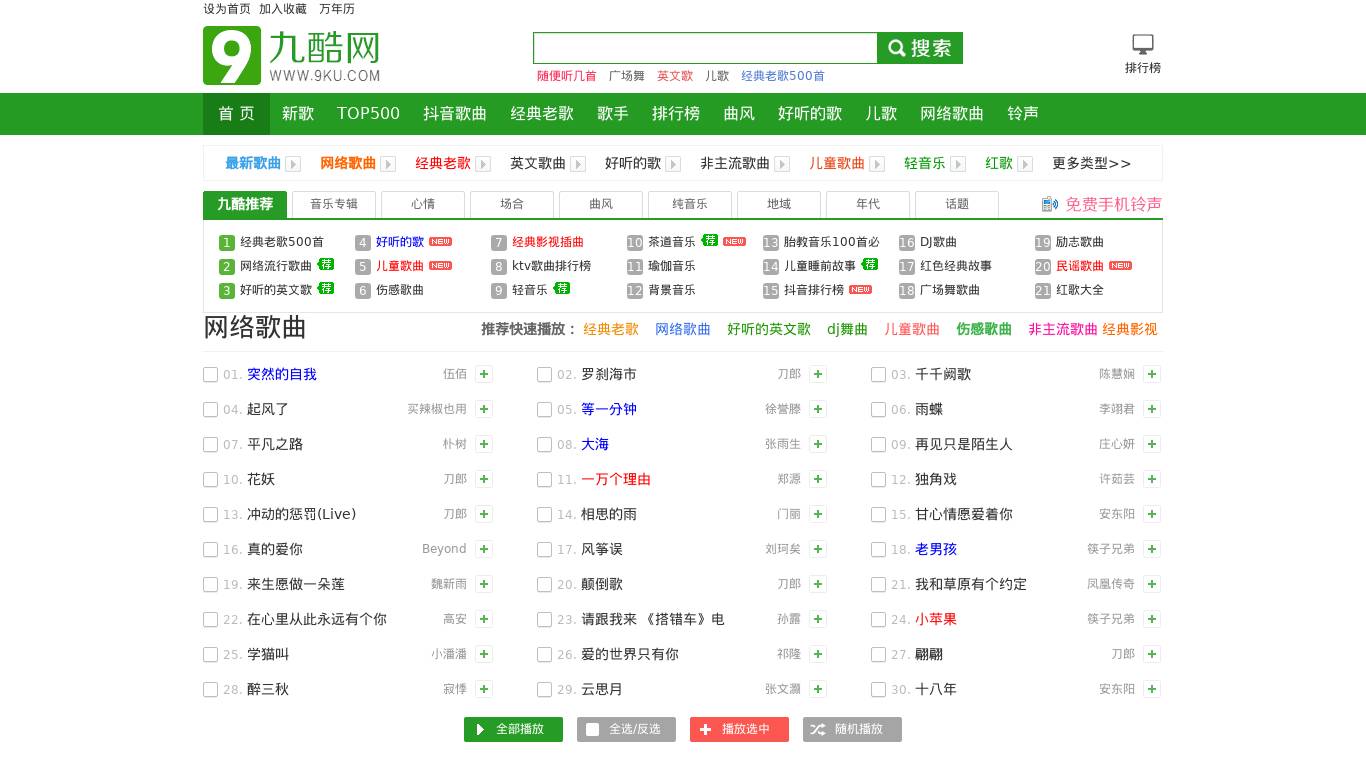Expand the arrow next to 儿童歌曲
1366x768 pixels.
(877, 163)
